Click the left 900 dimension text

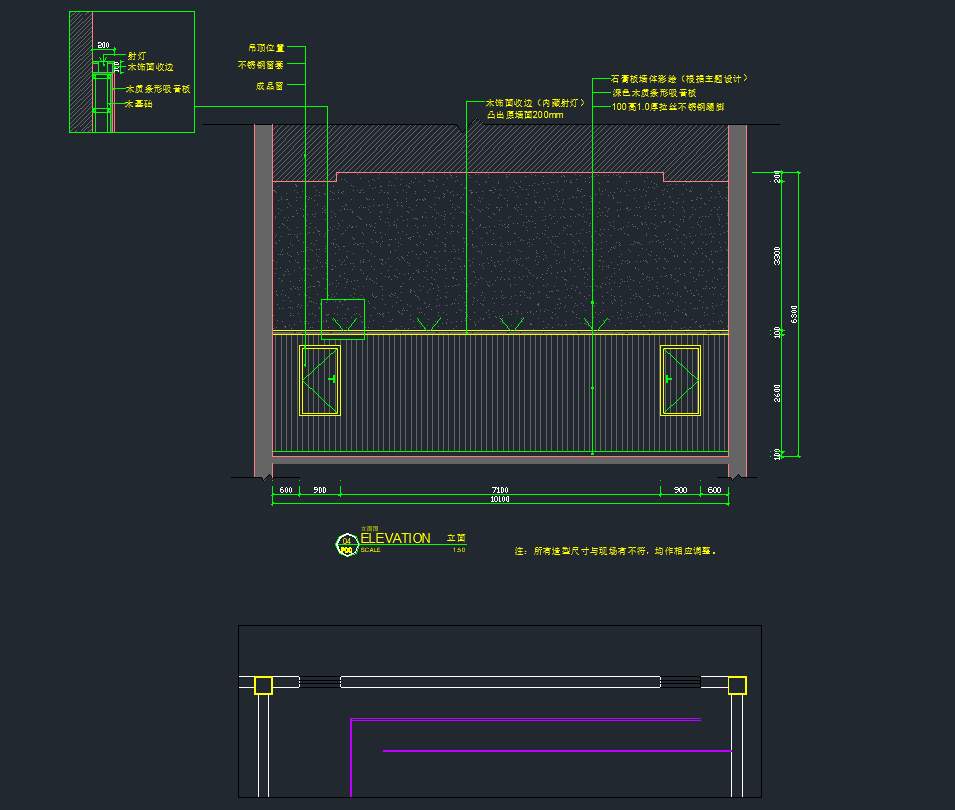tap(320, 490)
